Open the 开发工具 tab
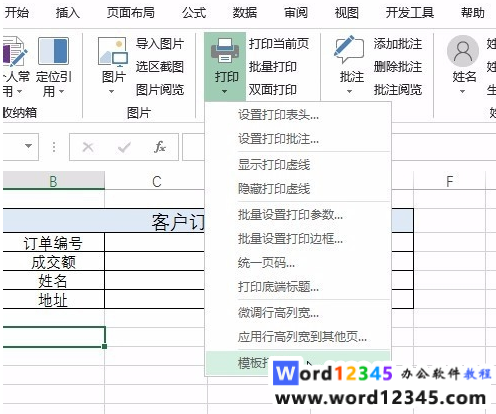Image resolution: width=496 pixels, height=414 pixels. tap(410, 13)
